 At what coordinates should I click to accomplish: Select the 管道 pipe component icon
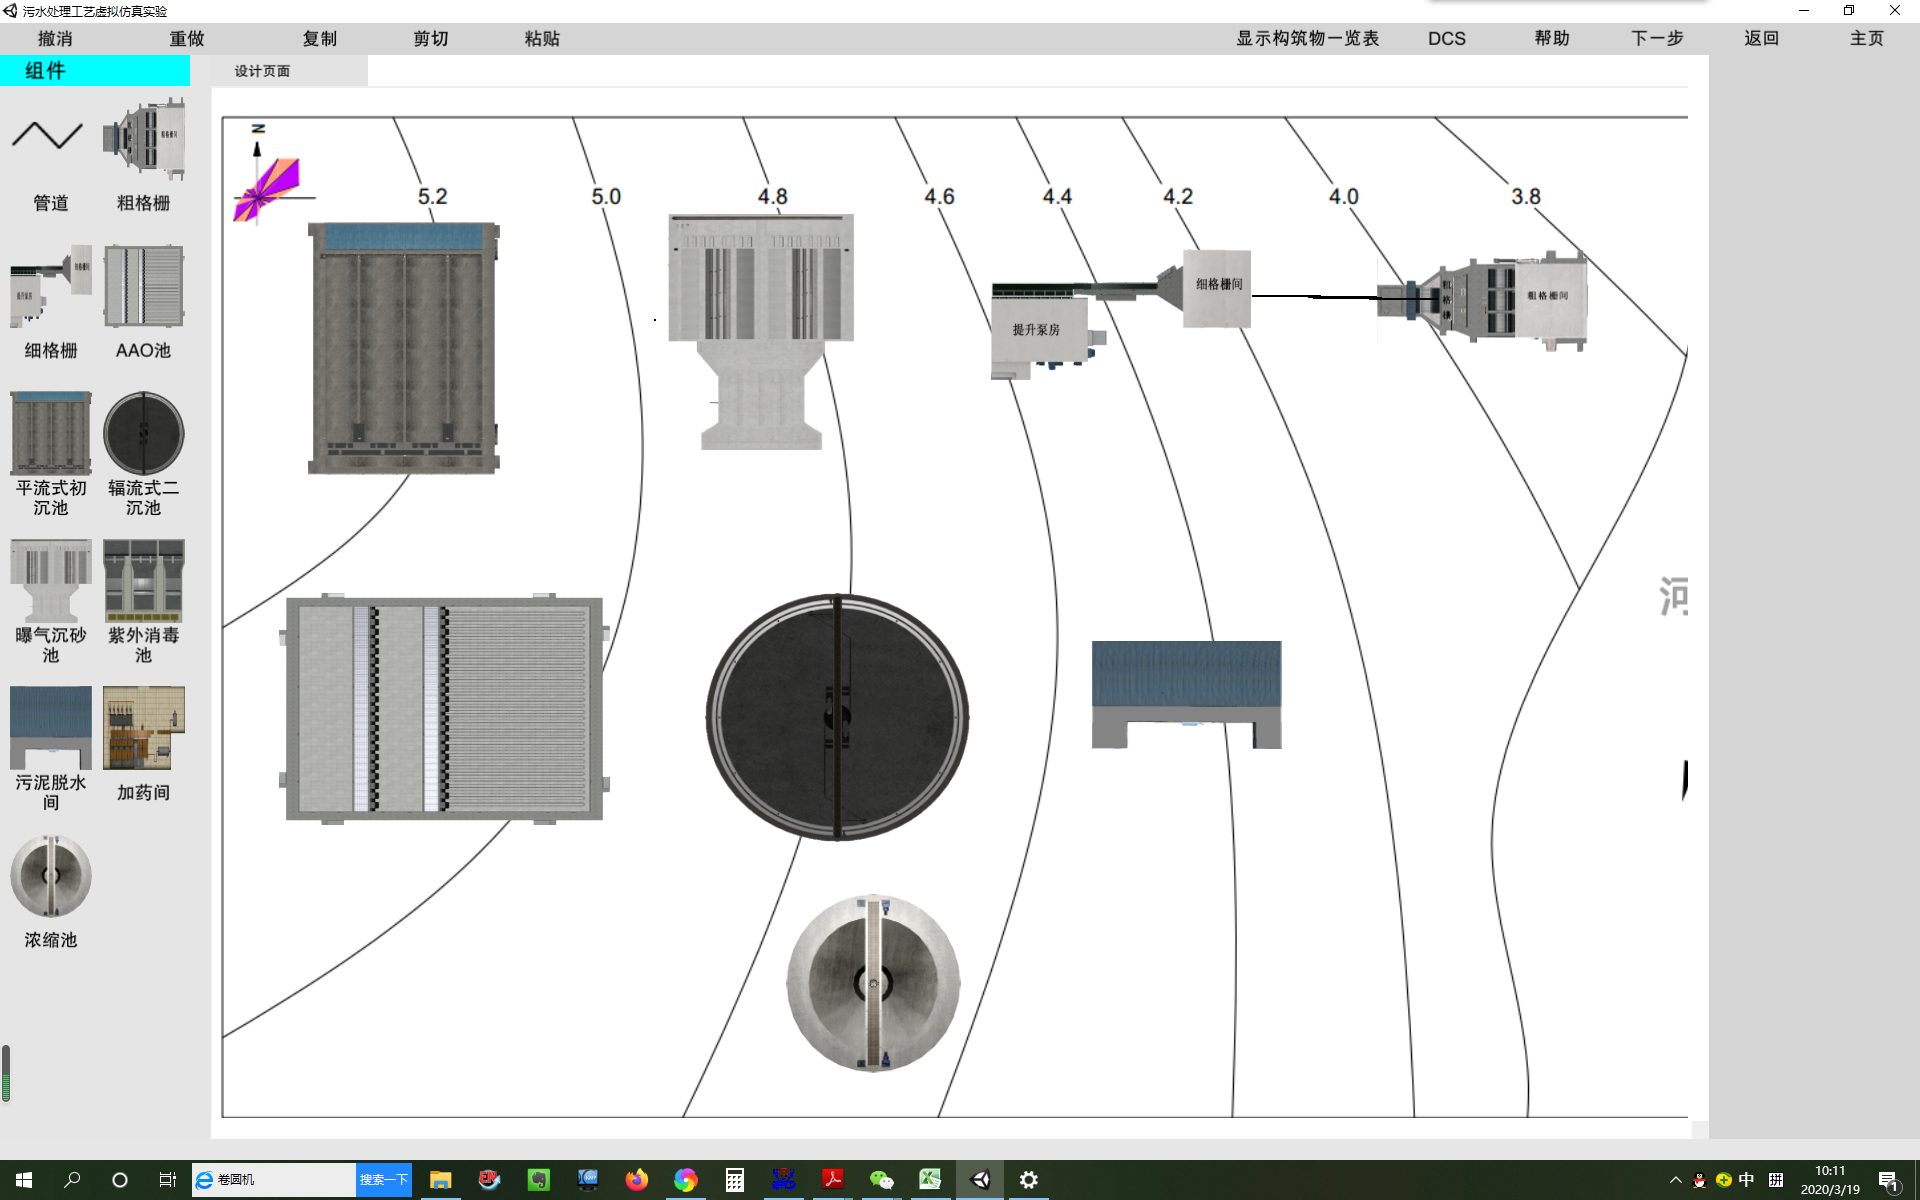[48, 137]
